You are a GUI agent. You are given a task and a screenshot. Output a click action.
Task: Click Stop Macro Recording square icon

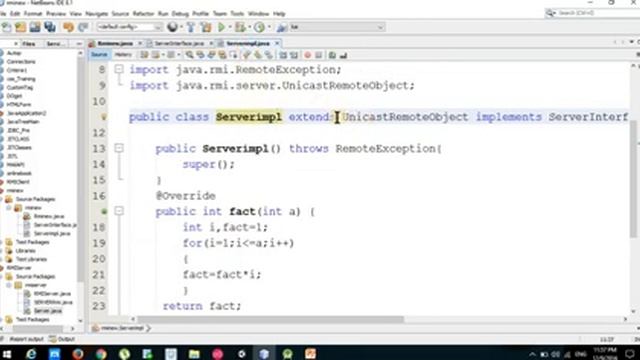(x=319, y=55)
